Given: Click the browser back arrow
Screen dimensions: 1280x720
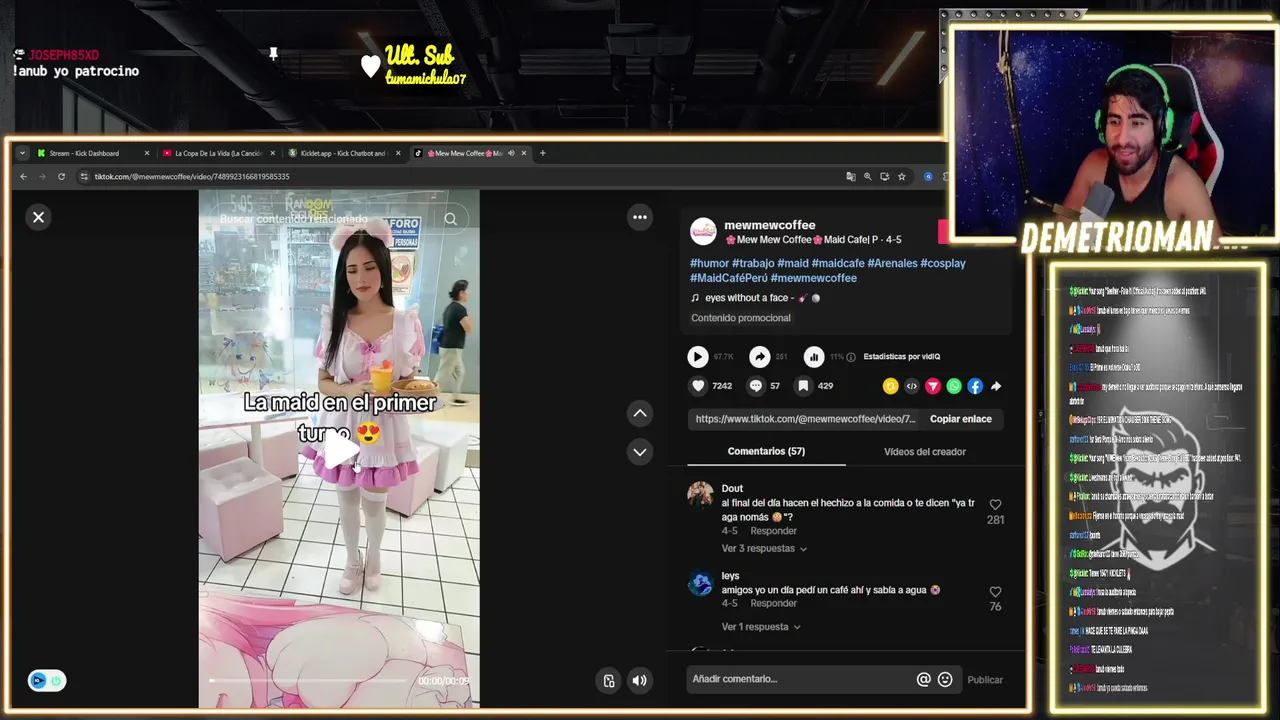Looking at the screenshot, I should coord(23,177).
